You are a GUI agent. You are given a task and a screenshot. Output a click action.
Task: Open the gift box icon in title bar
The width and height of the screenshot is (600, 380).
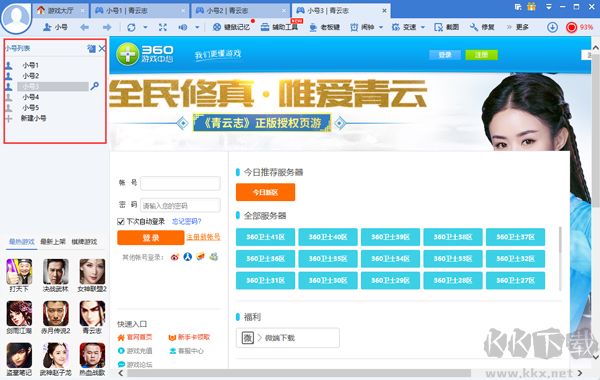(531, 7)
